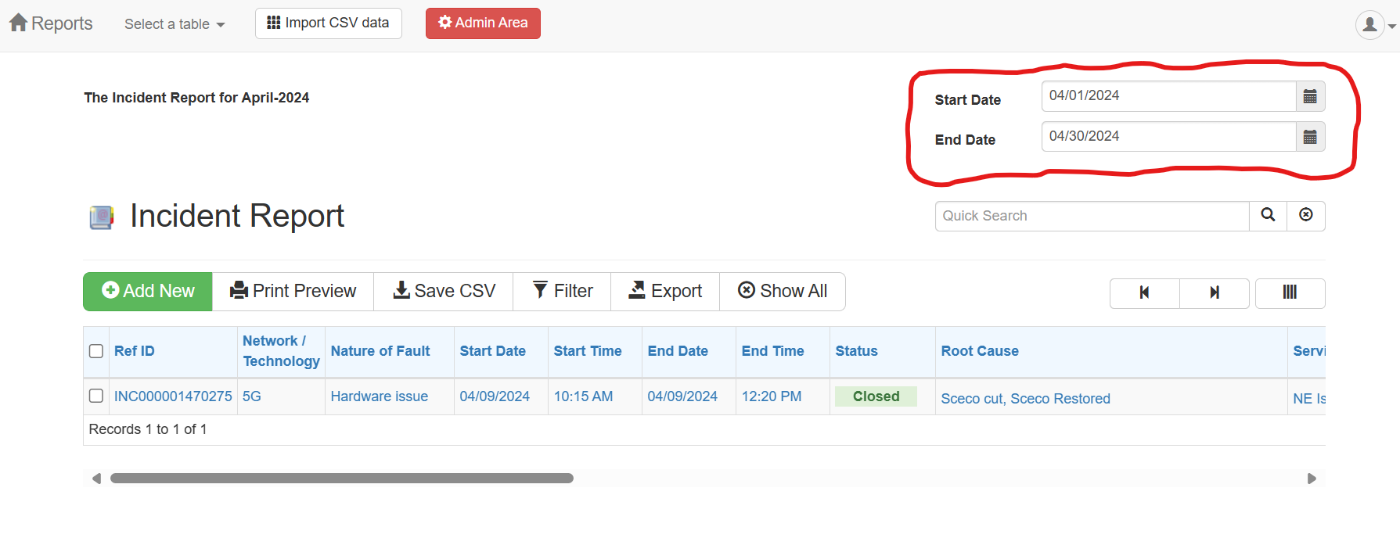The height and width of the screenshot is (538, 1400).
Task: Expand the Select a table dropdown
Action: coord(174,24)
